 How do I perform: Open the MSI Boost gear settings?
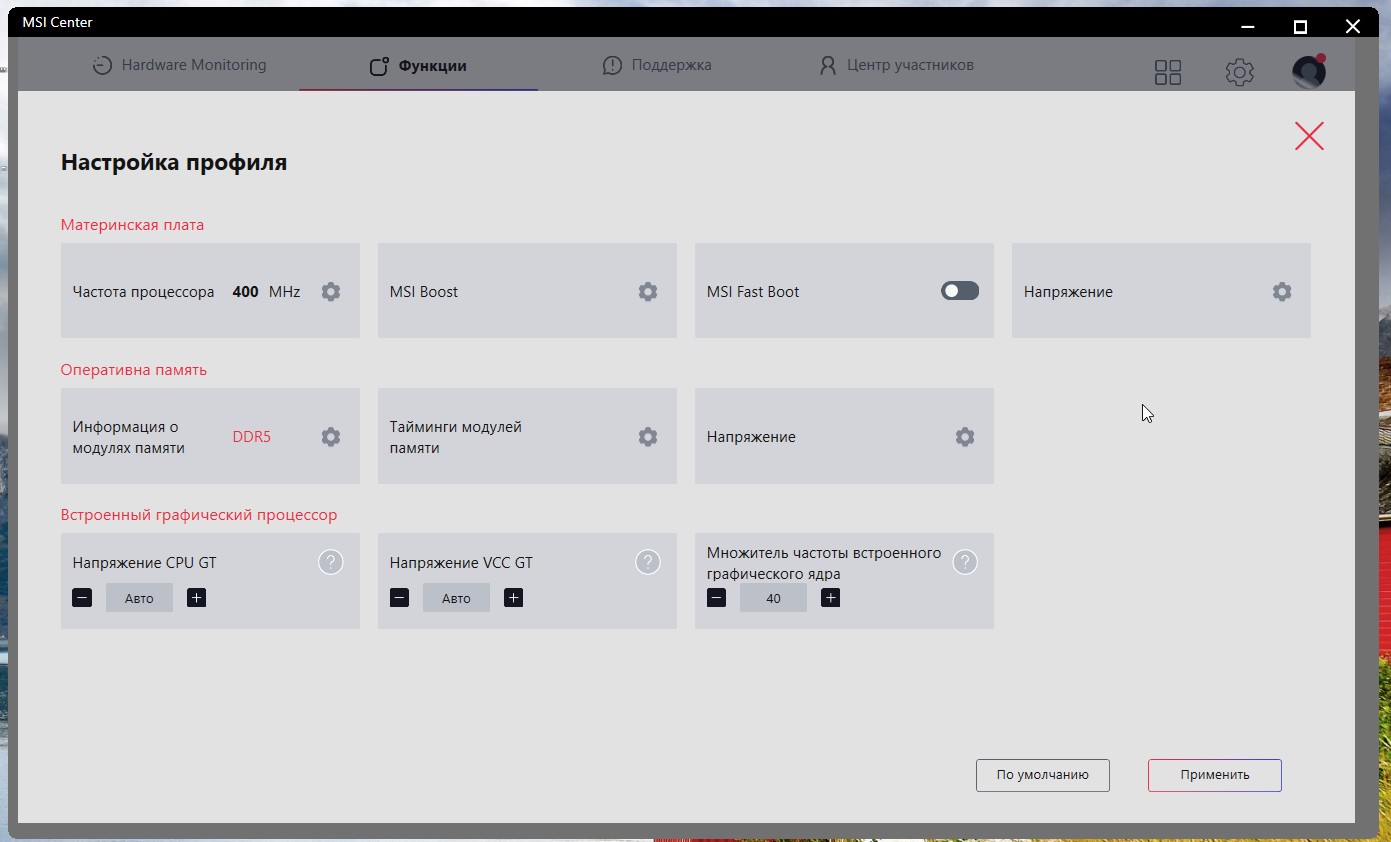[648, 292]
